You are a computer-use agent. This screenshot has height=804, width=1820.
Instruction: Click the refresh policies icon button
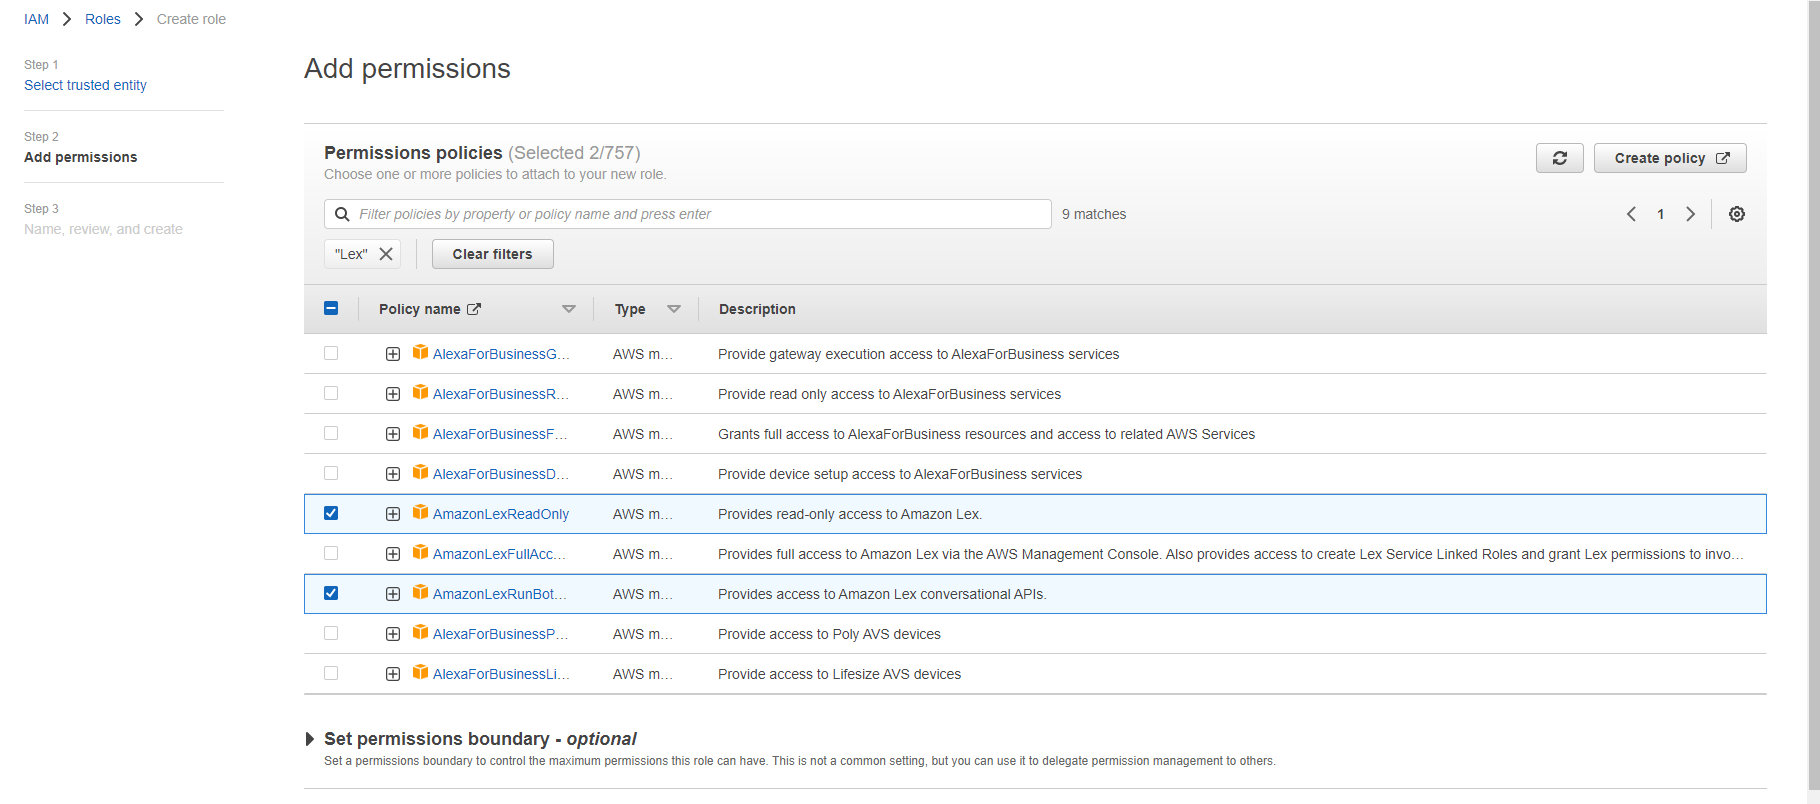(x=1559, y=158)
